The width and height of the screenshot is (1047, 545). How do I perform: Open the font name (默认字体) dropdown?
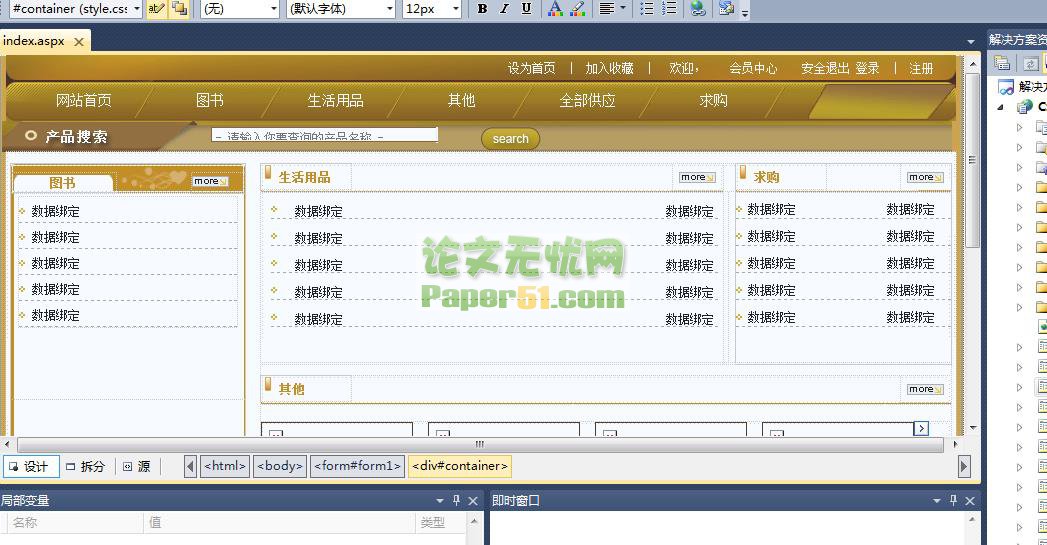point(390,9)
